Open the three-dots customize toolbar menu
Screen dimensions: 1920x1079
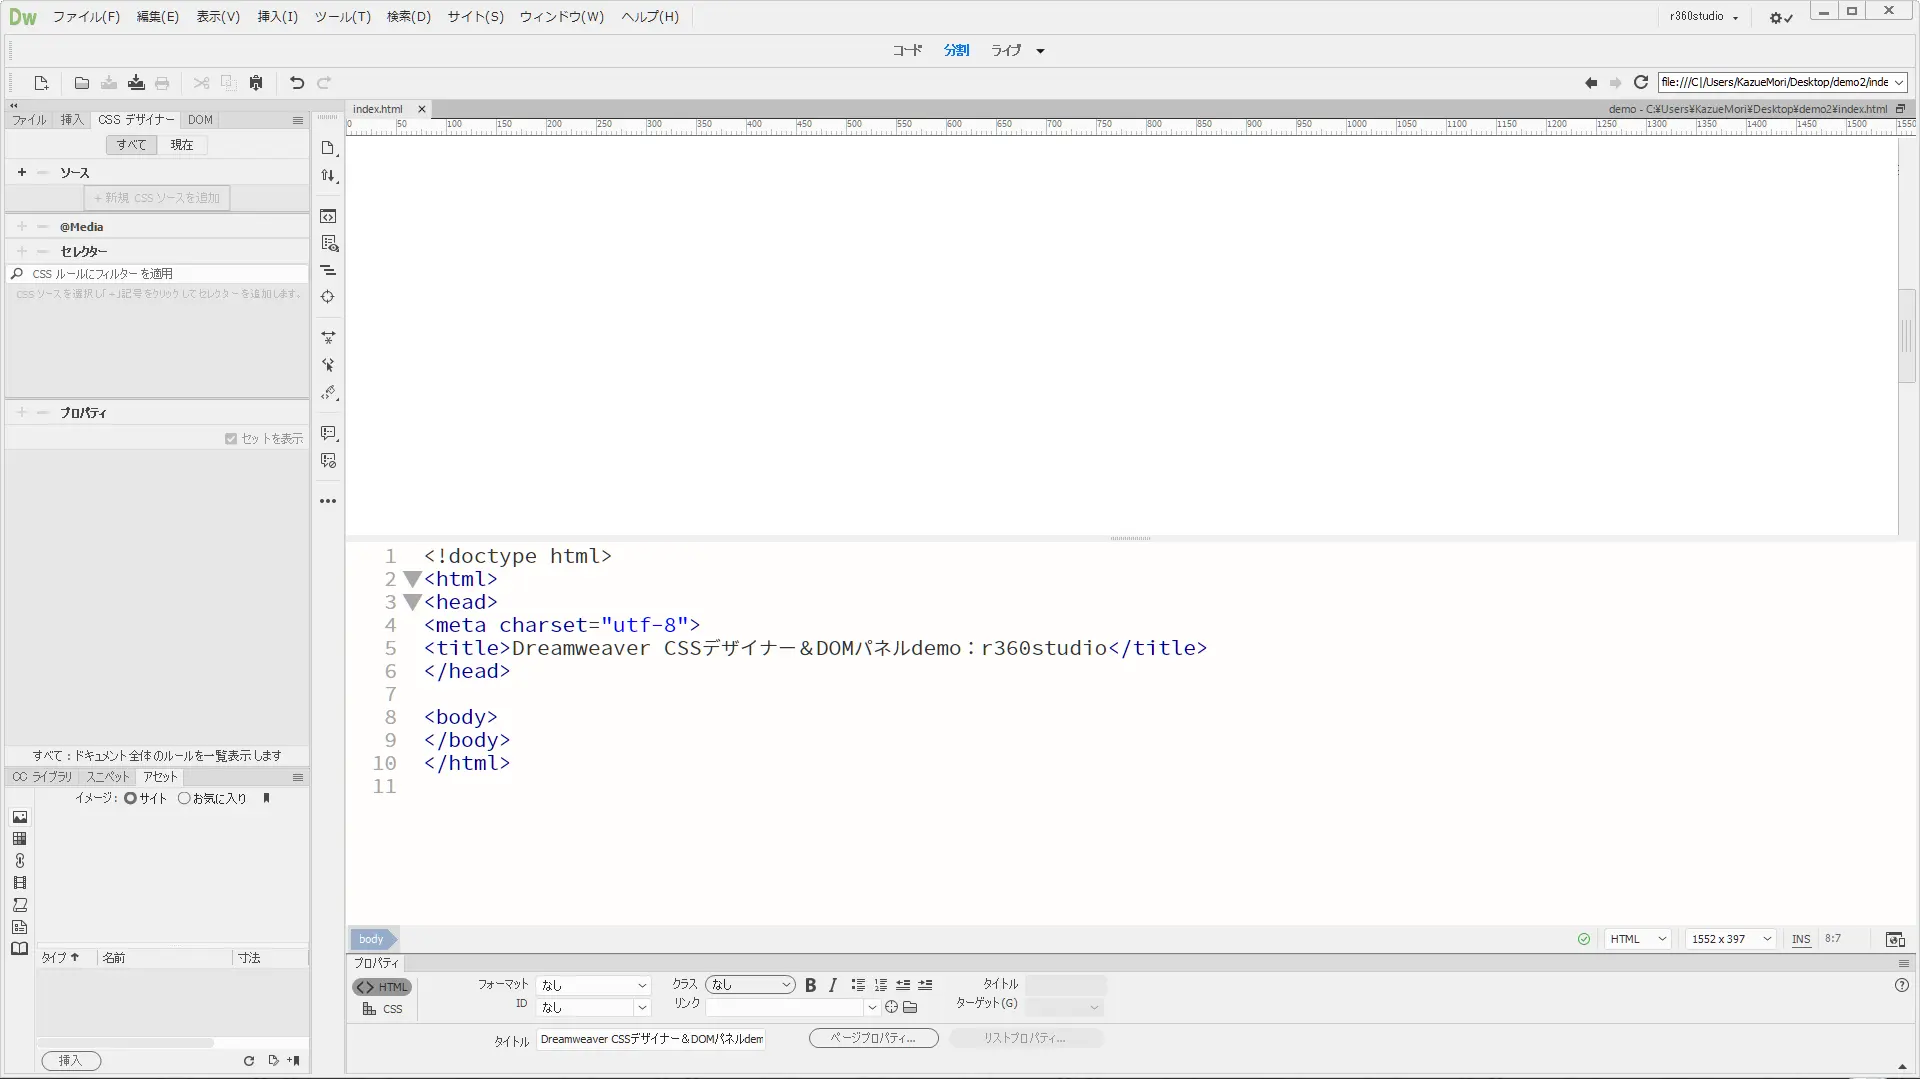coord(328,501)
